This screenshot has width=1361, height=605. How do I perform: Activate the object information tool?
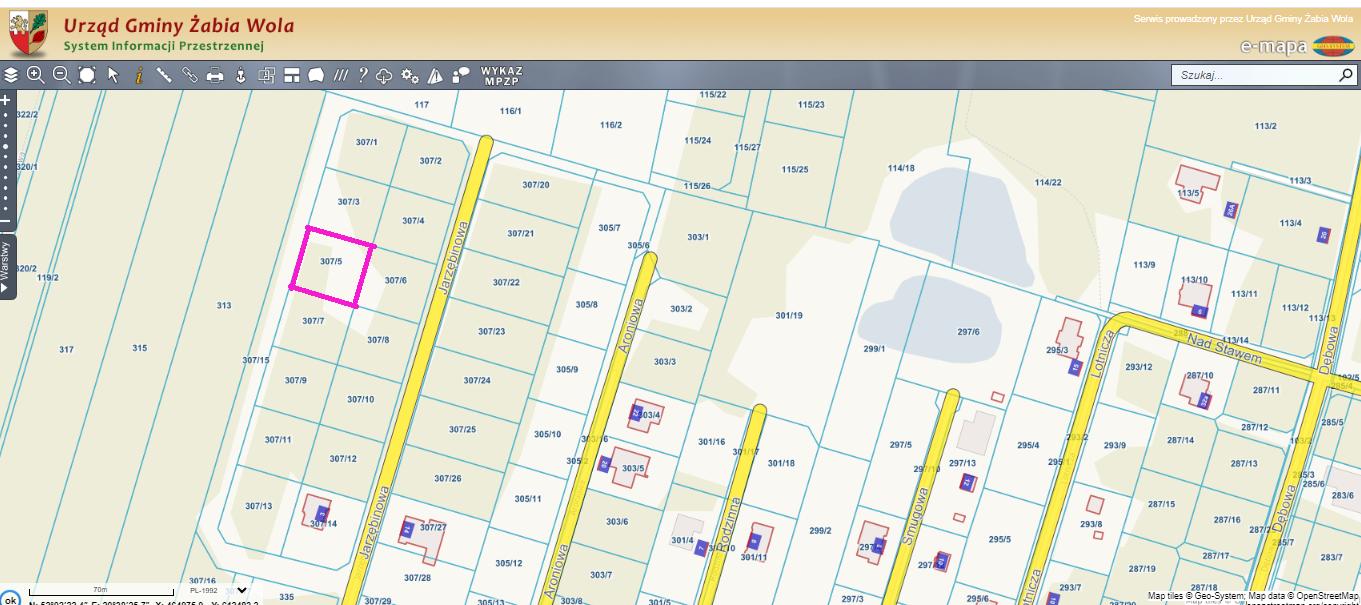(x=139, y=75)
